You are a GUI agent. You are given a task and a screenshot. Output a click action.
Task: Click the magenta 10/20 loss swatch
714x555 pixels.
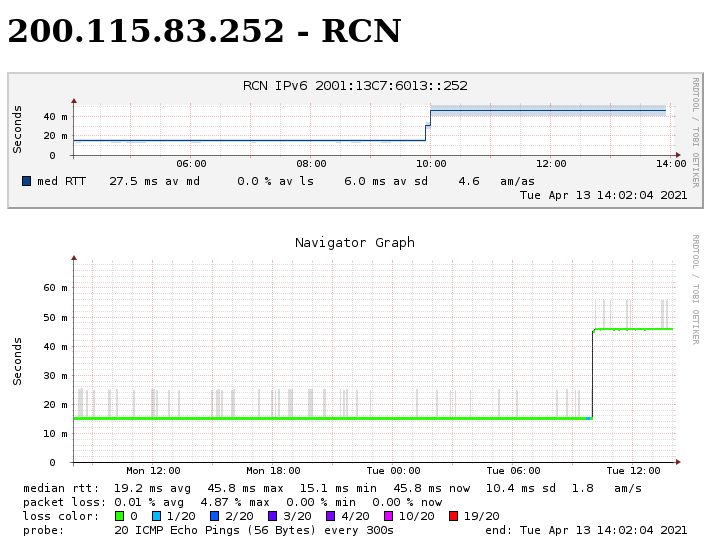(388, 516)
